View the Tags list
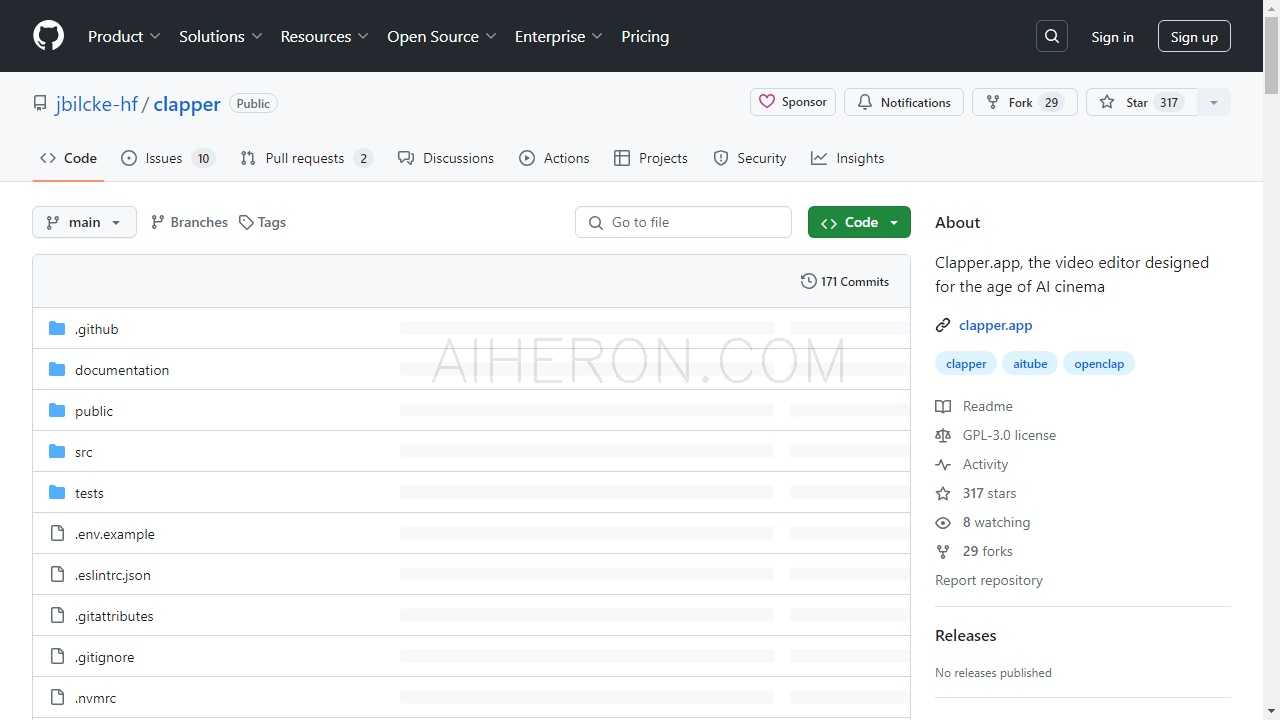 pyautogui.click(x=262, y=222)
